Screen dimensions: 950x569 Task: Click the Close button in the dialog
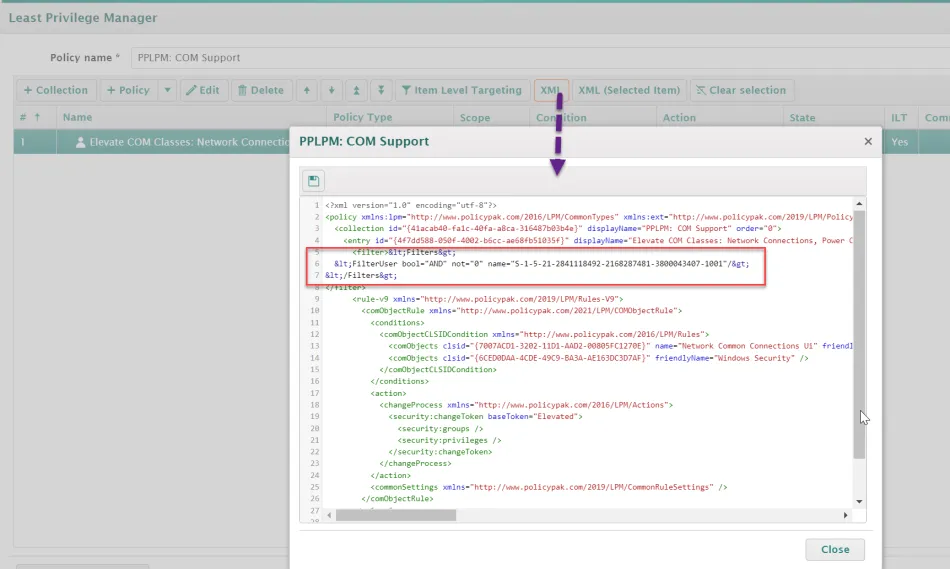point(835,549)
